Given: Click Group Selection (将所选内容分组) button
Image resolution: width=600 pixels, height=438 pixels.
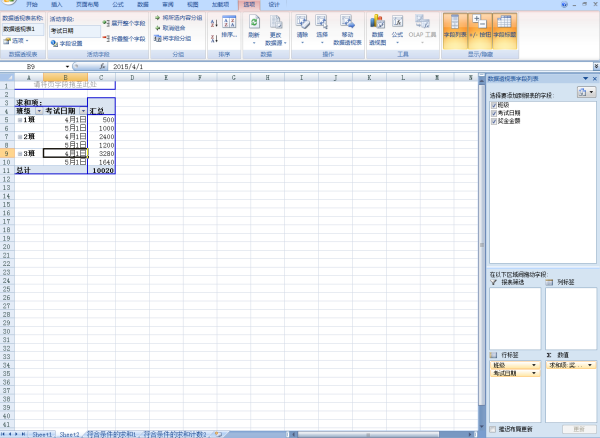Looking at the screenshot, I should pyautogui.click(x=180, y=18).
